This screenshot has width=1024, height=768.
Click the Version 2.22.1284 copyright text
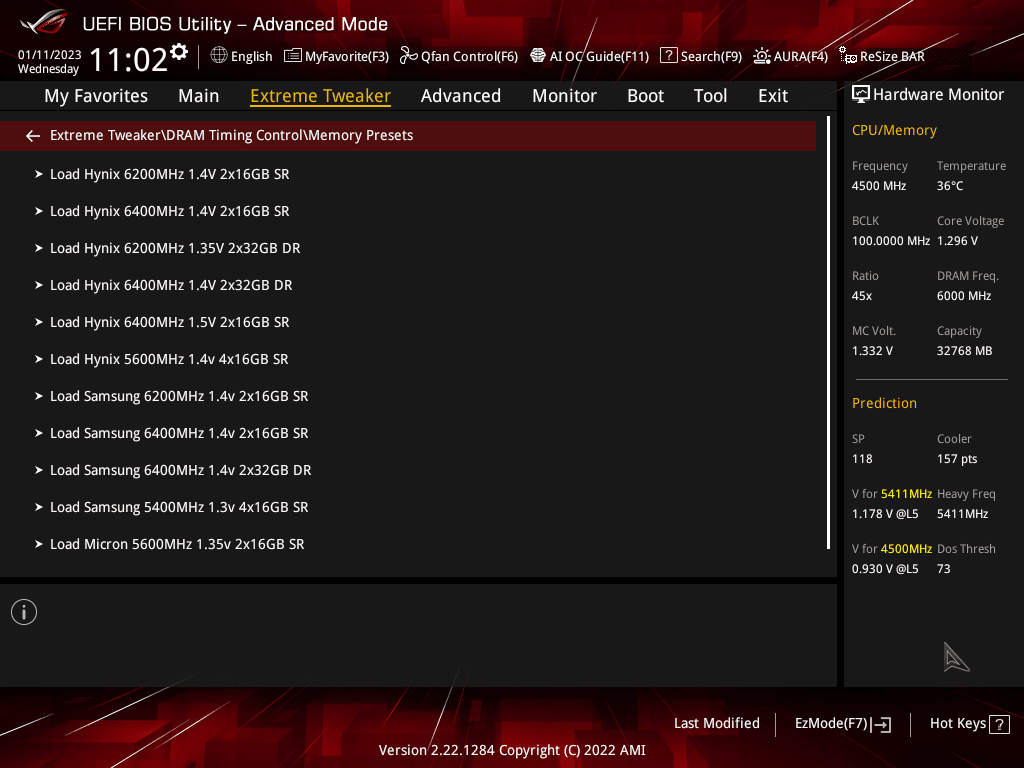pyautogui.click(x=512, y=750)
